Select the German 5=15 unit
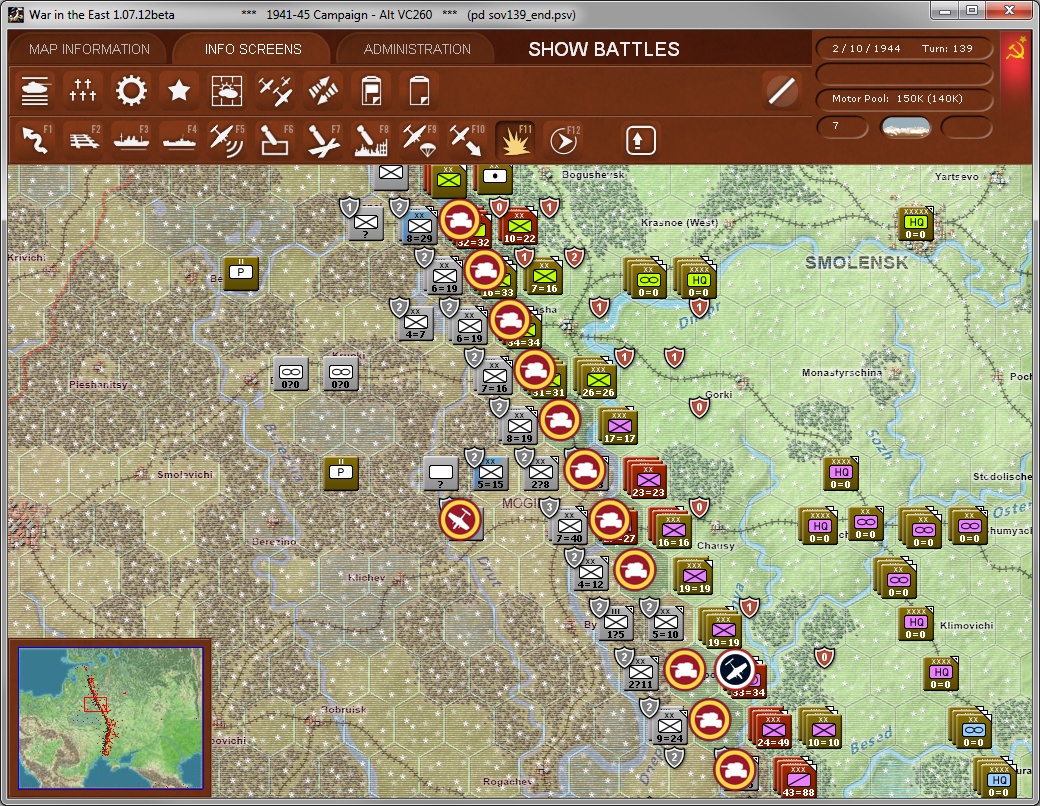 (x=490, y=474)
